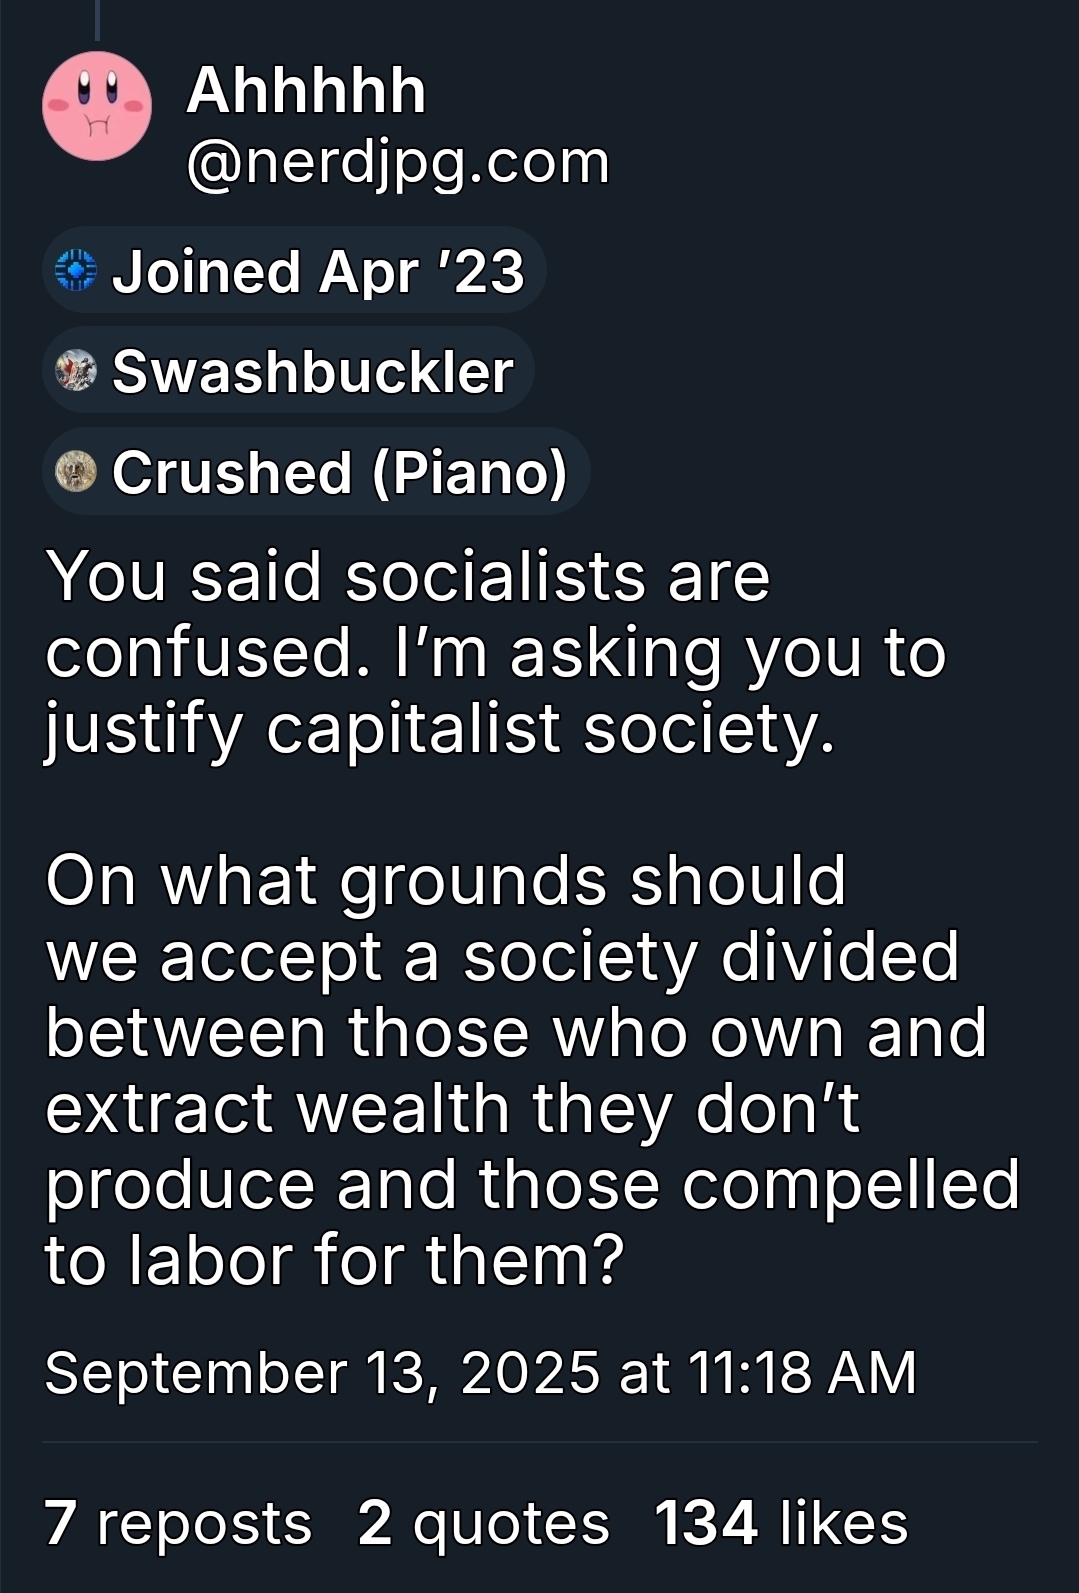1079x1593 pixels.
Task: Click the Crushed (Piano) badge icon
Action: pos(75,472)
